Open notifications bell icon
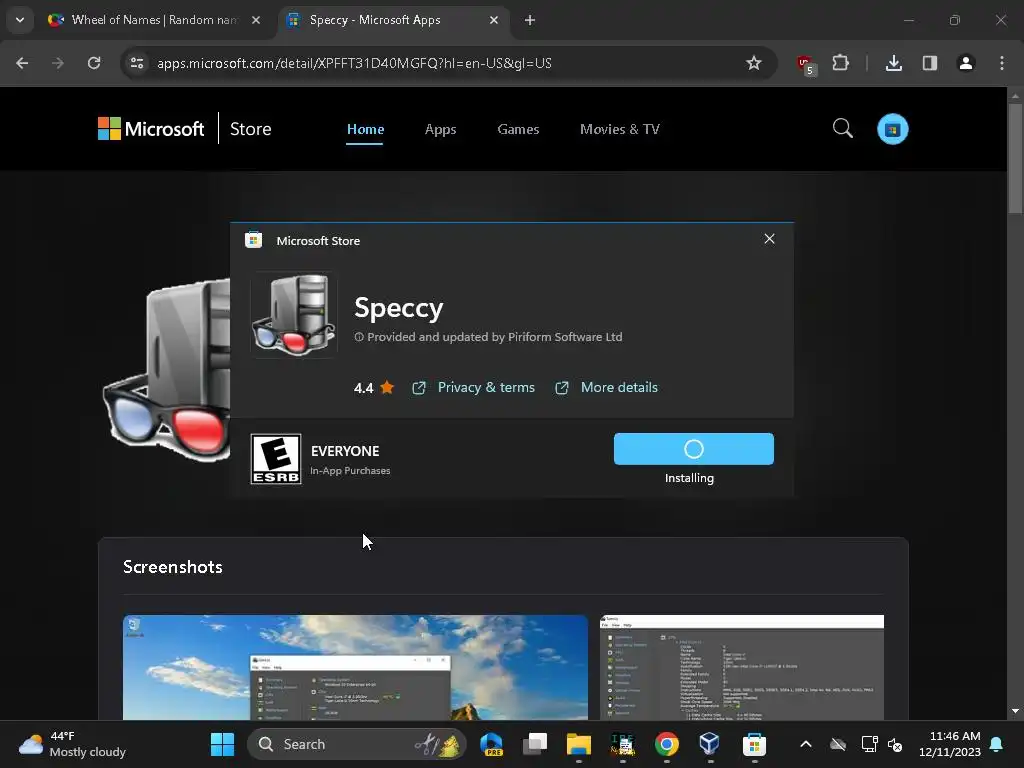 [997, 744]
